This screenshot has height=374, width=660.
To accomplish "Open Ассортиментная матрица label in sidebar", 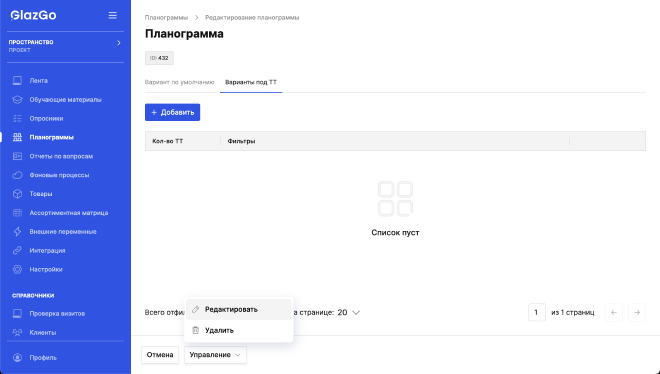I will [x=69, y=213].
